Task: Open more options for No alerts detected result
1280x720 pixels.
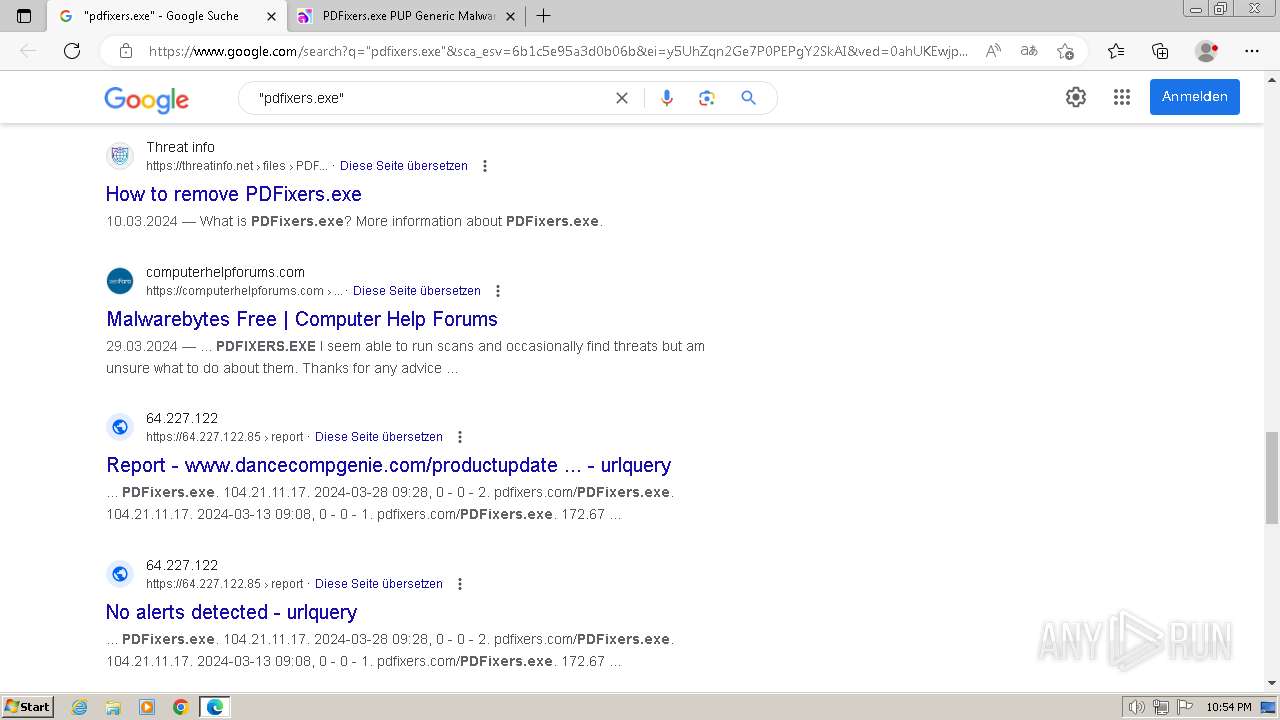Action: coord(460,584)
